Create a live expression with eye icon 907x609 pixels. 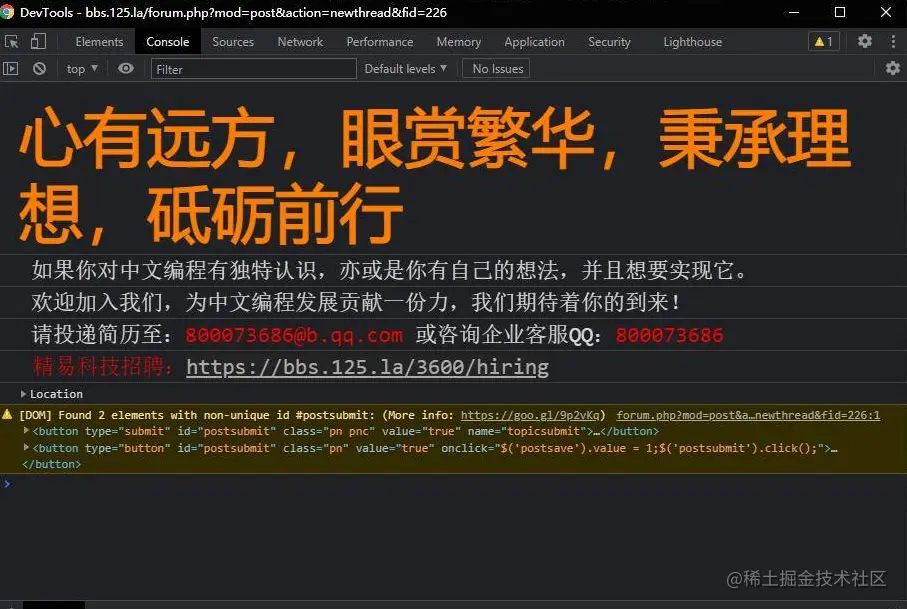(x=124, y=68)
